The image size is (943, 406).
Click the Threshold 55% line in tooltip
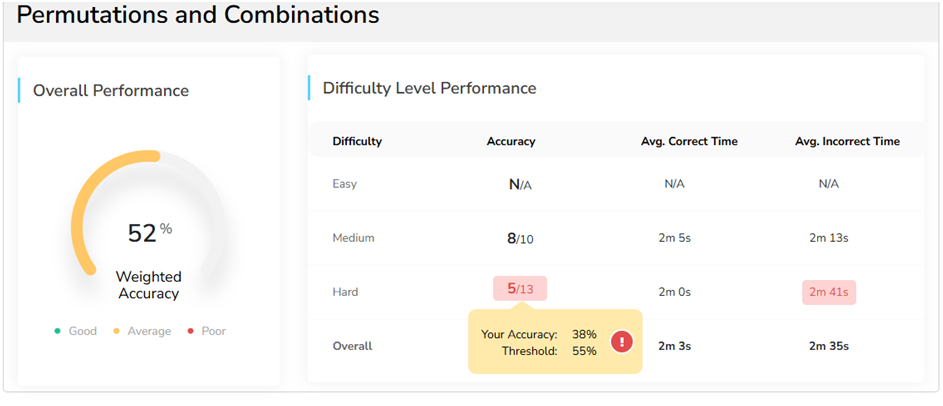click(x=548, y=351)
